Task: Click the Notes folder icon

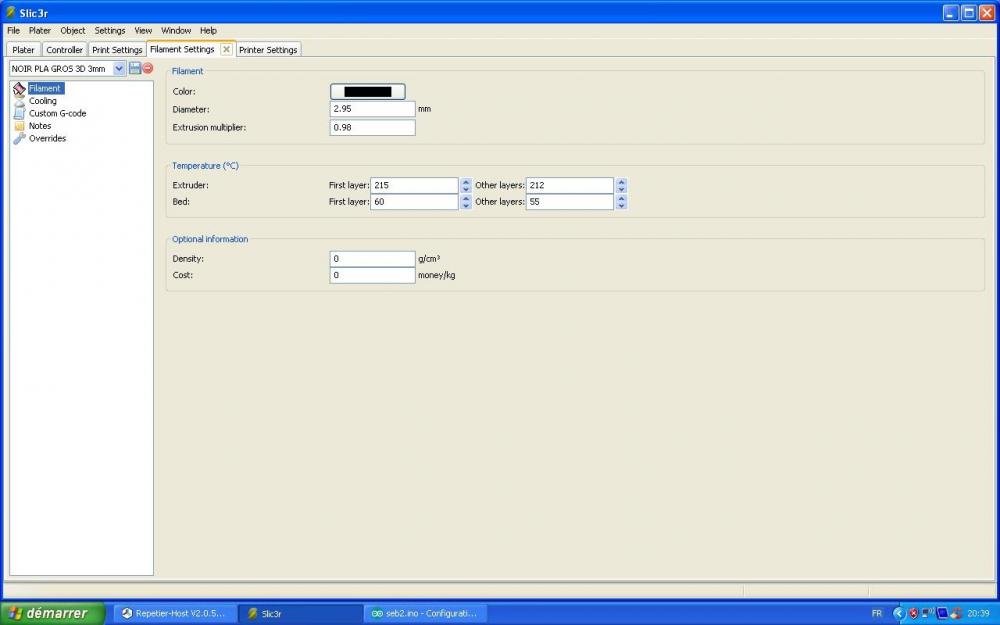Action: (19, 126)
